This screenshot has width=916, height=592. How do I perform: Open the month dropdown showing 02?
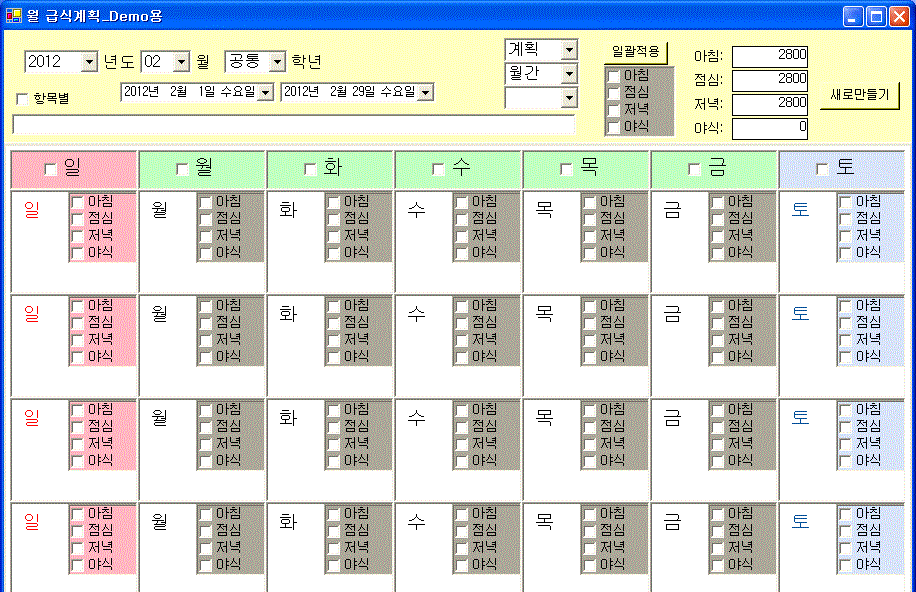coord(182,61)
